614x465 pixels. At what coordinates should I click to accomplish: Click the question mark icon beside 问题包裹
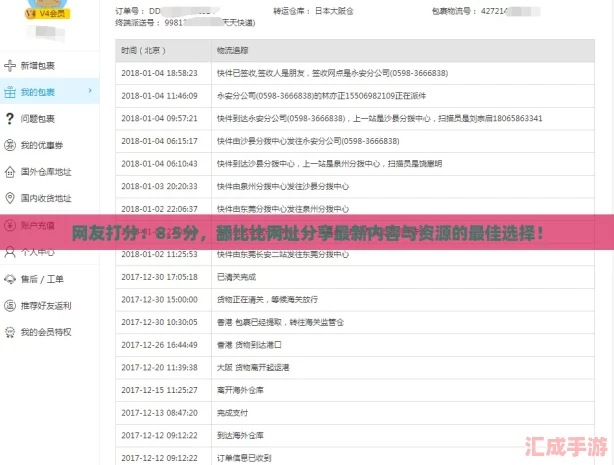coord(10,119)
